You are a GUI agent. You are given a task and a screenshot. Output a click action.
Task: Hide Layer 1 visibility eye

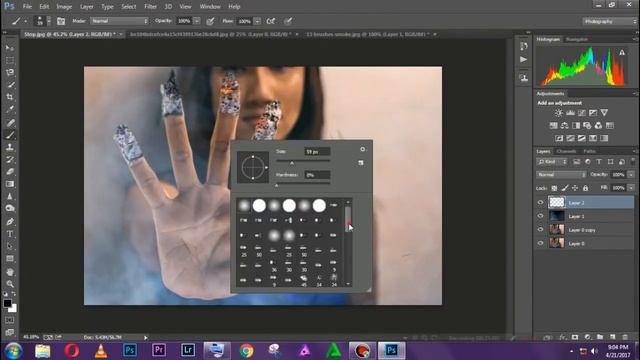click(x=540, y=216)
